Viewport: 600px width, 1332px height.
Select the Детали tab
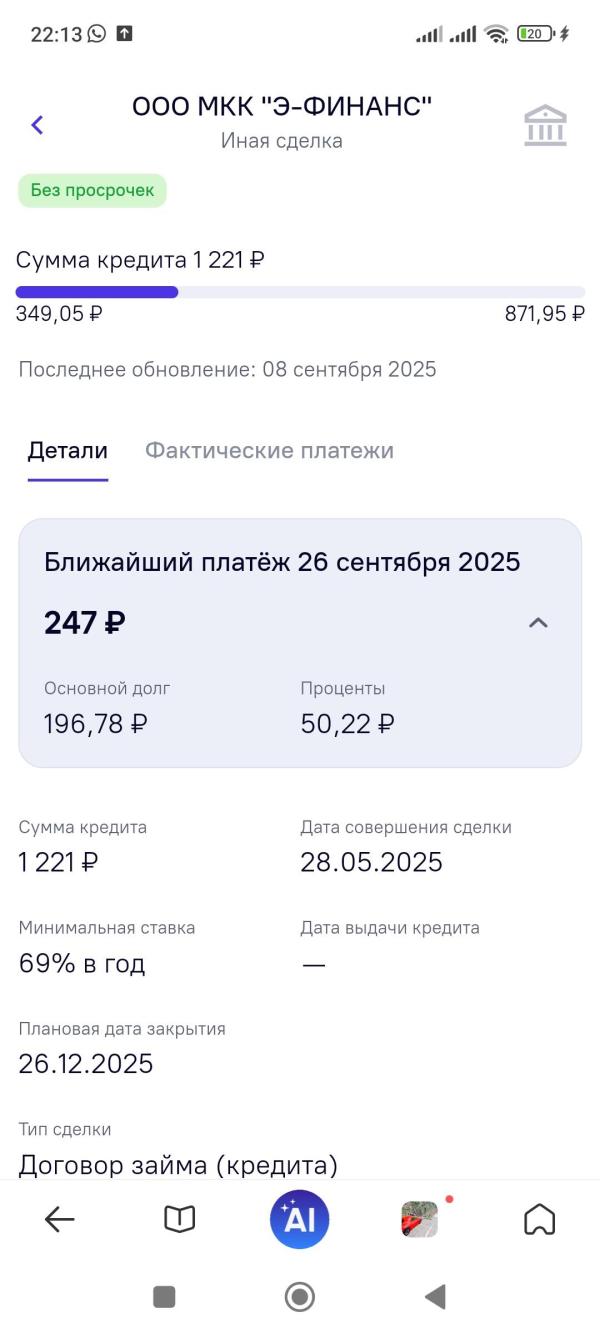tap(67, 450)
